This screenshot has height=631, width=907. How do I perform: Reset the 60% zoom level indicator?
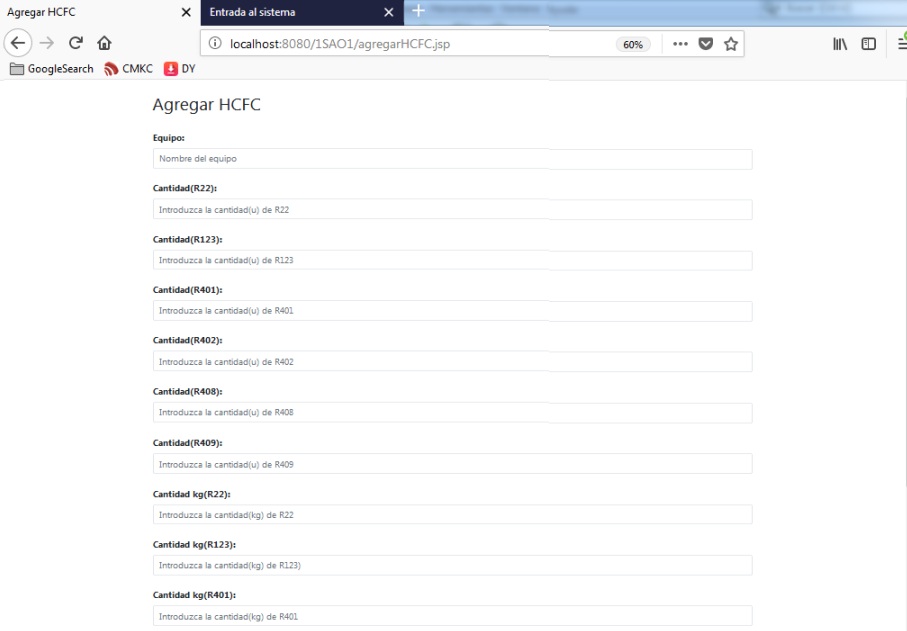point(633,45)
